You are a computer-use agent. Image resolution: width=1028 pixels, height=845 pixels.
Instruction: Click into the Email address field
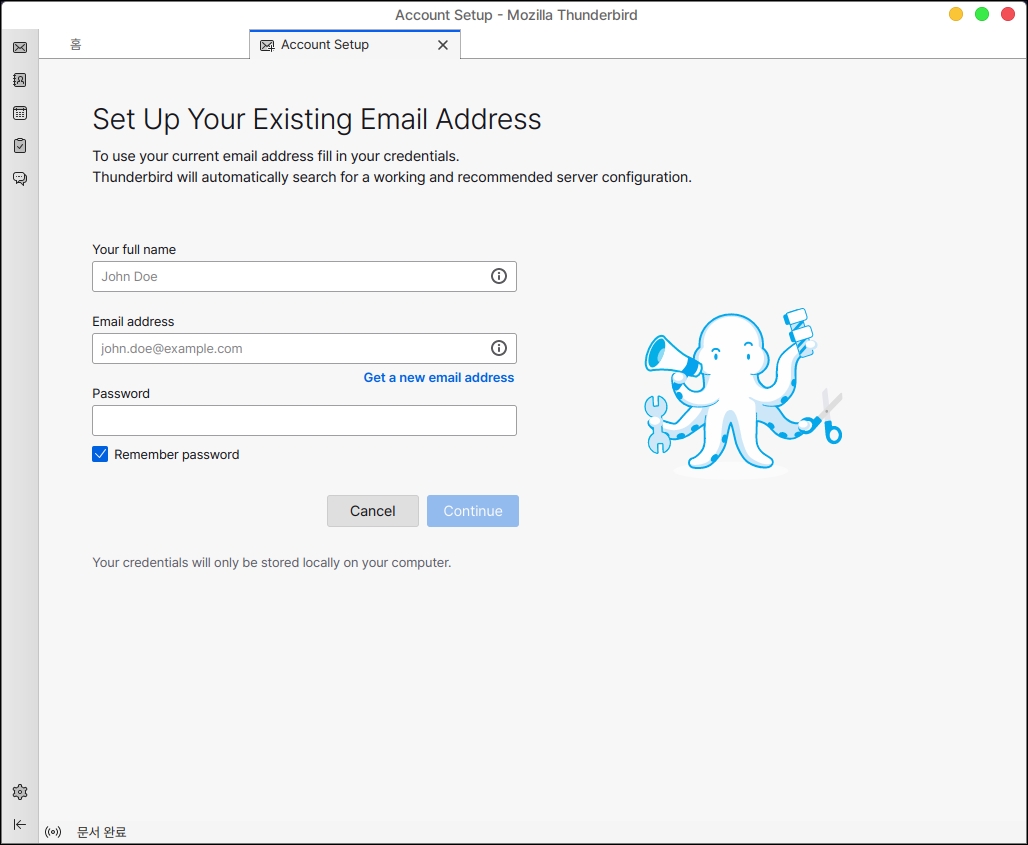click(x=290, y=349)
